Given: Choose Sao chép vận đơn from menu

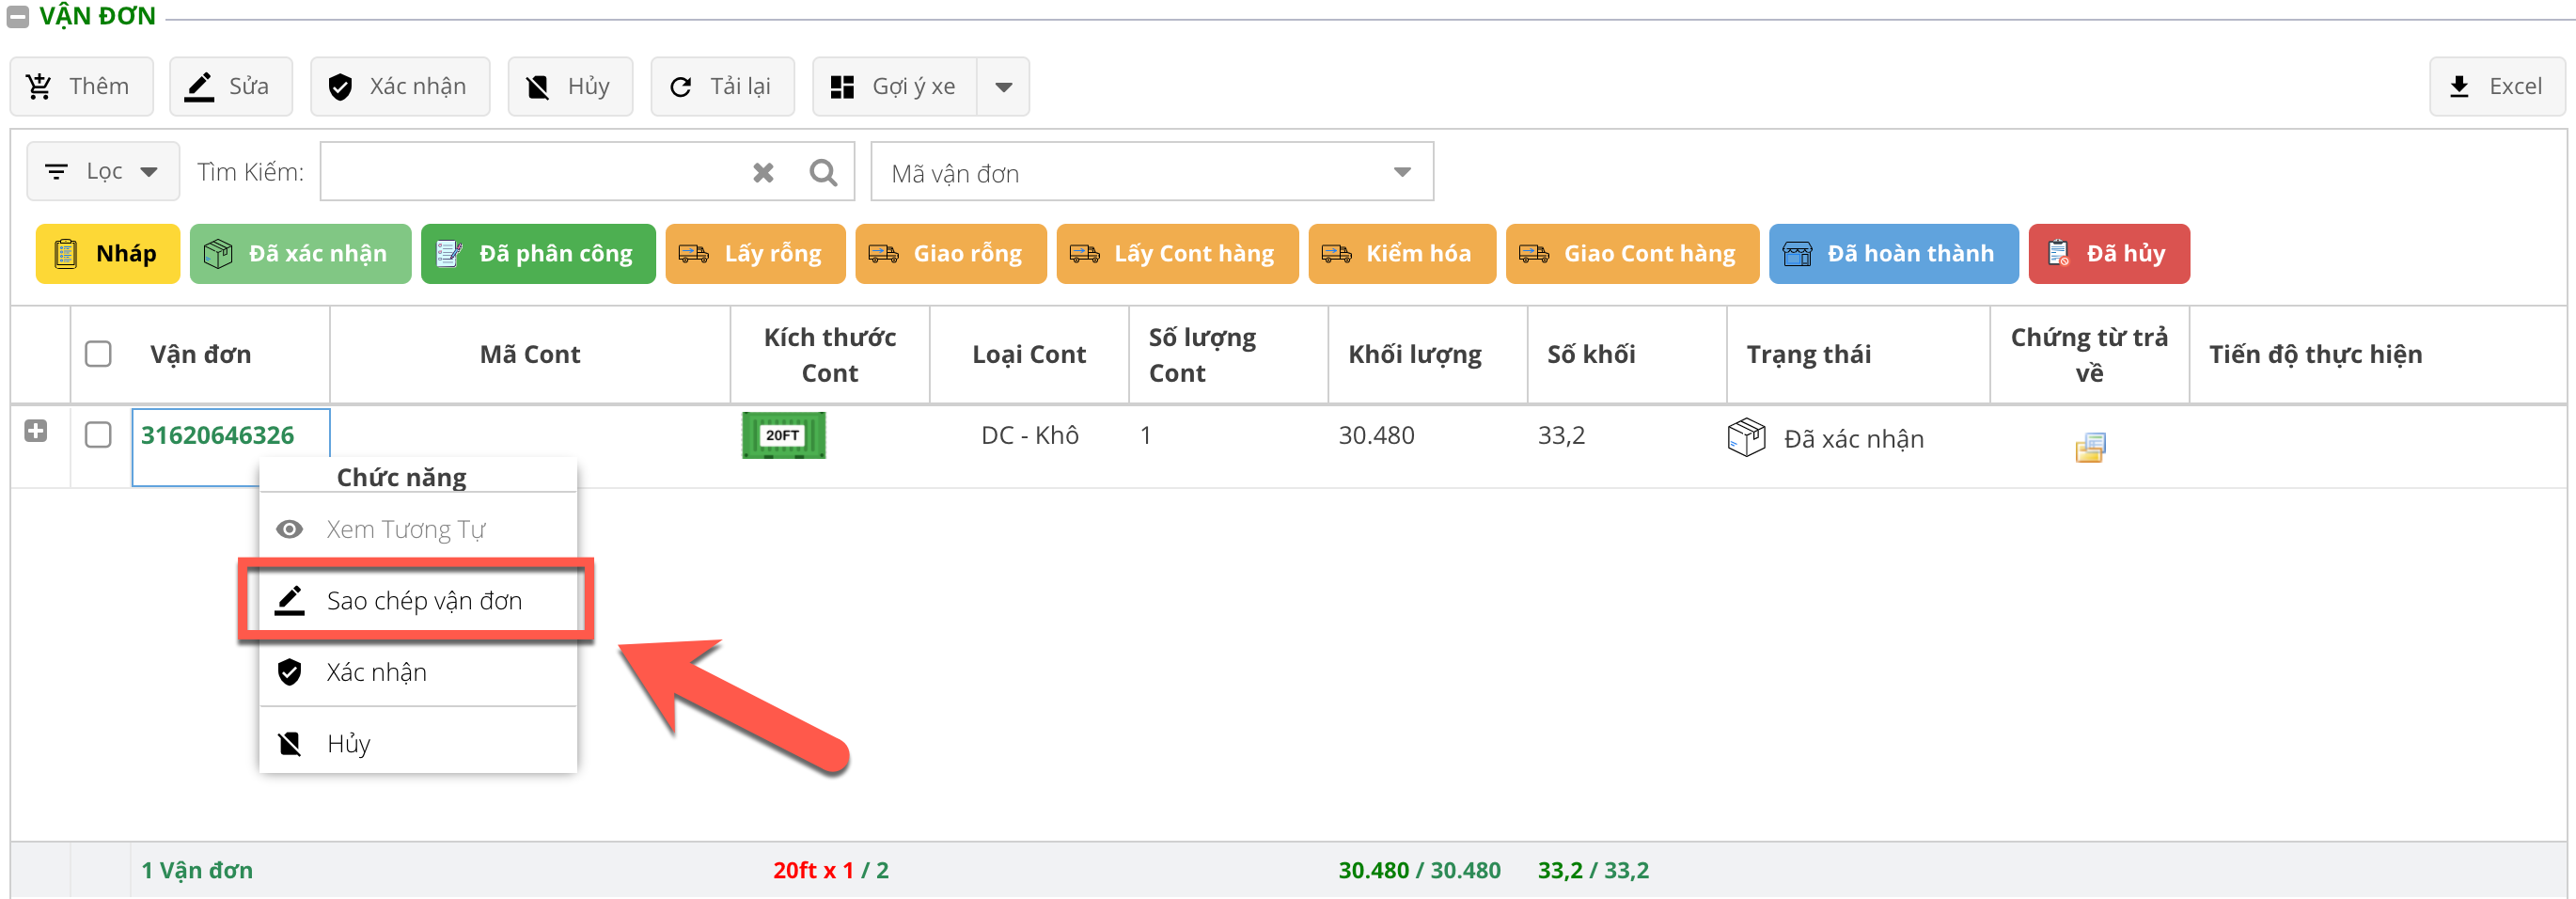Looking at the screenshot, I should click(423, 601).
